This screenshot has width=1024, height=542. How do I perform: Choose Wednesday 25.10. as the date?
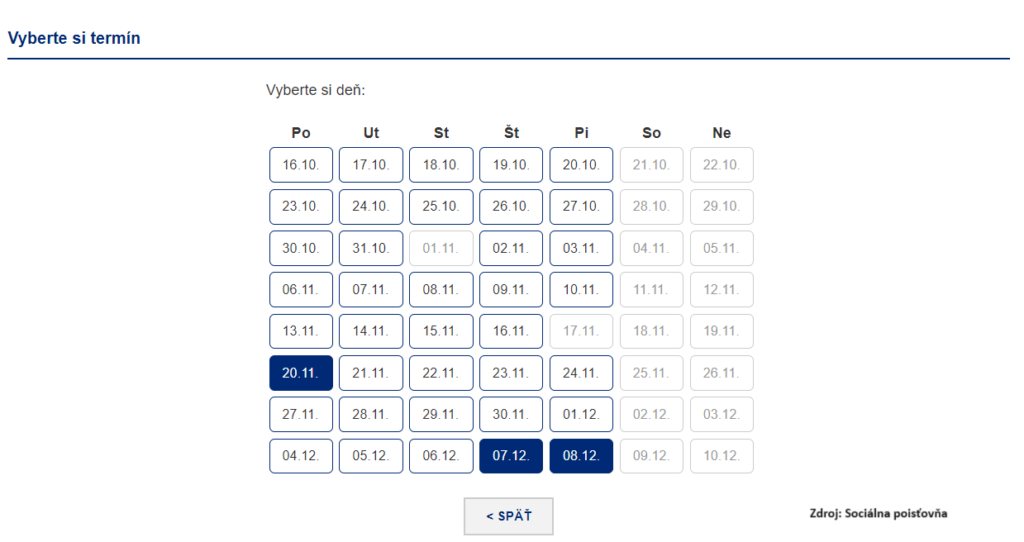[441, 207]
